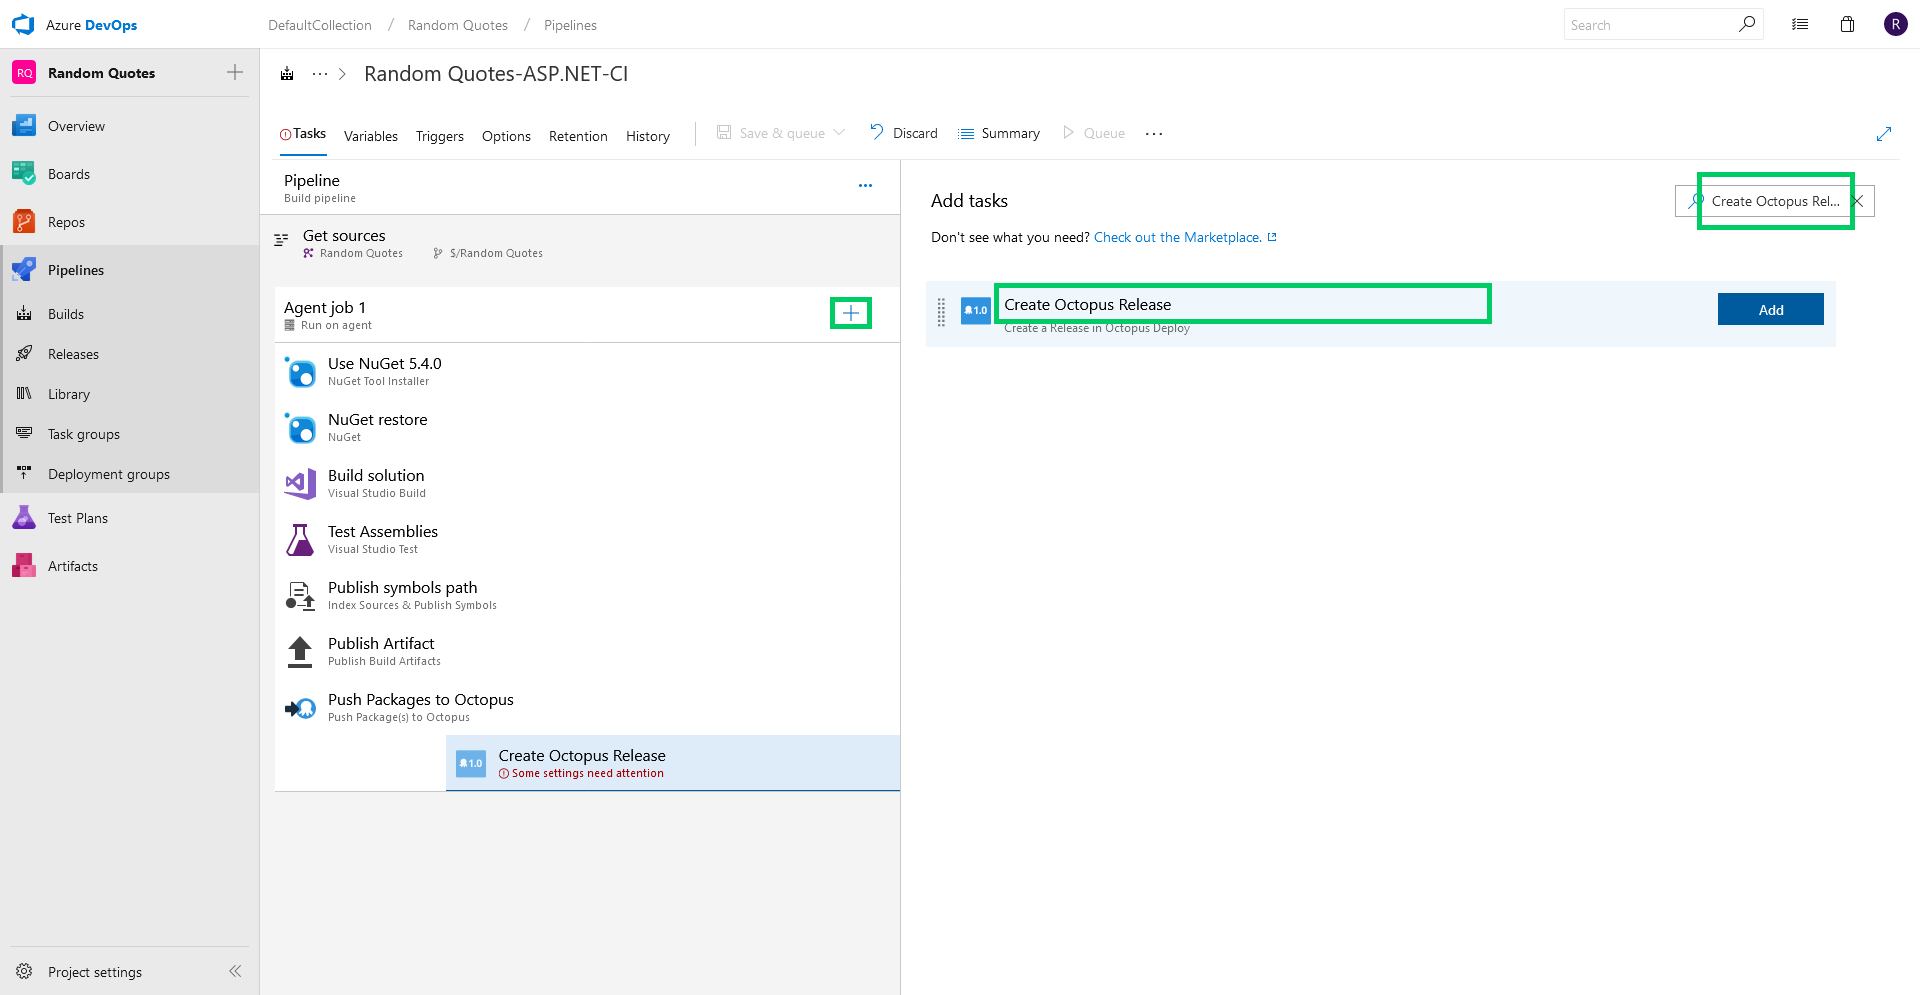Click the search magnifier icon in header

[x=1747, y=24]
